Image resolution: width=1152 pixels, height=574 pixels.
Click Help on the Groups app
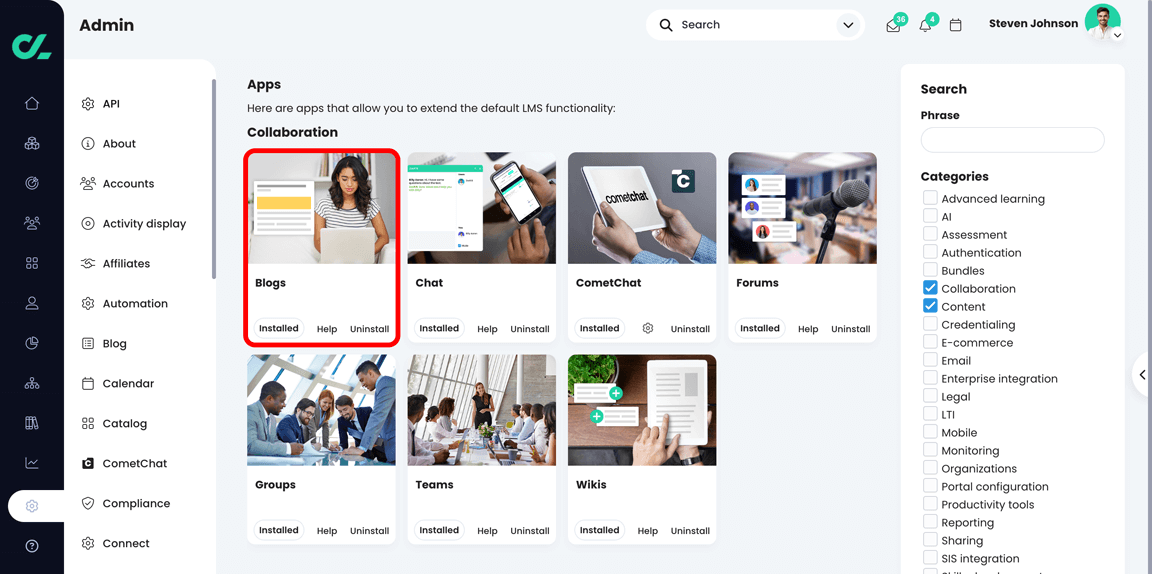pyautogui.click(x=327, y=531)
